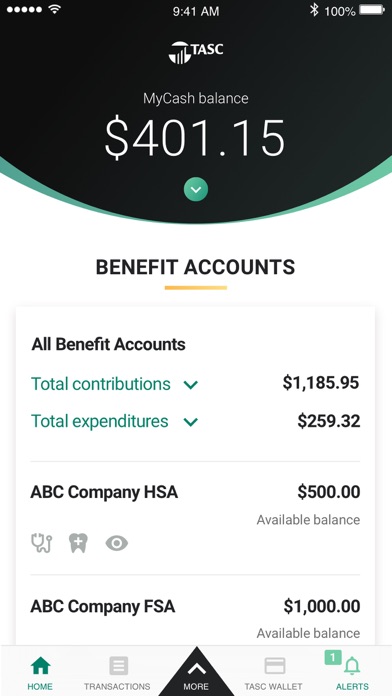Open the Transactions list icon
The width and height of the screenshot is (392, 696).
click(x=119, y=665)
